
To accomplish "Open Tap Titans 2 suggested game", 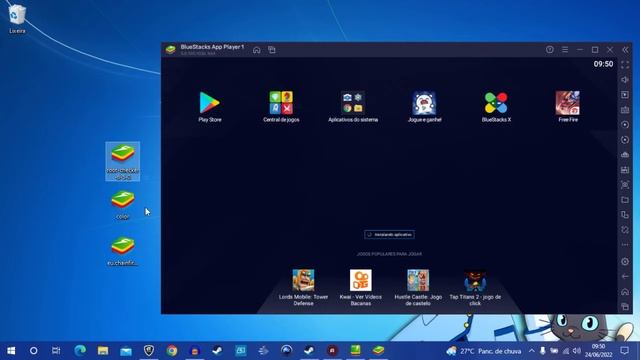I will pos(475,287).
